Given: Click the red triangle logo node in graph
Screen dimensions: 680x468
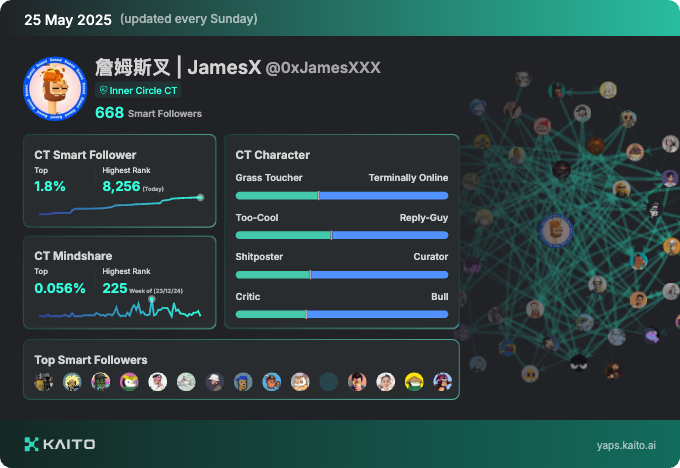Looking at the screenshot, I should coord(543,127).
